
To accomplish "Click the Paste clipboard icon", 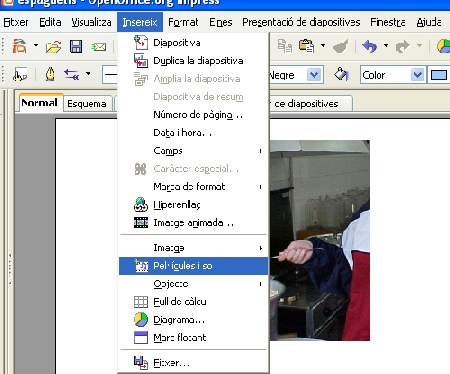I will click(x=306, y=46).
